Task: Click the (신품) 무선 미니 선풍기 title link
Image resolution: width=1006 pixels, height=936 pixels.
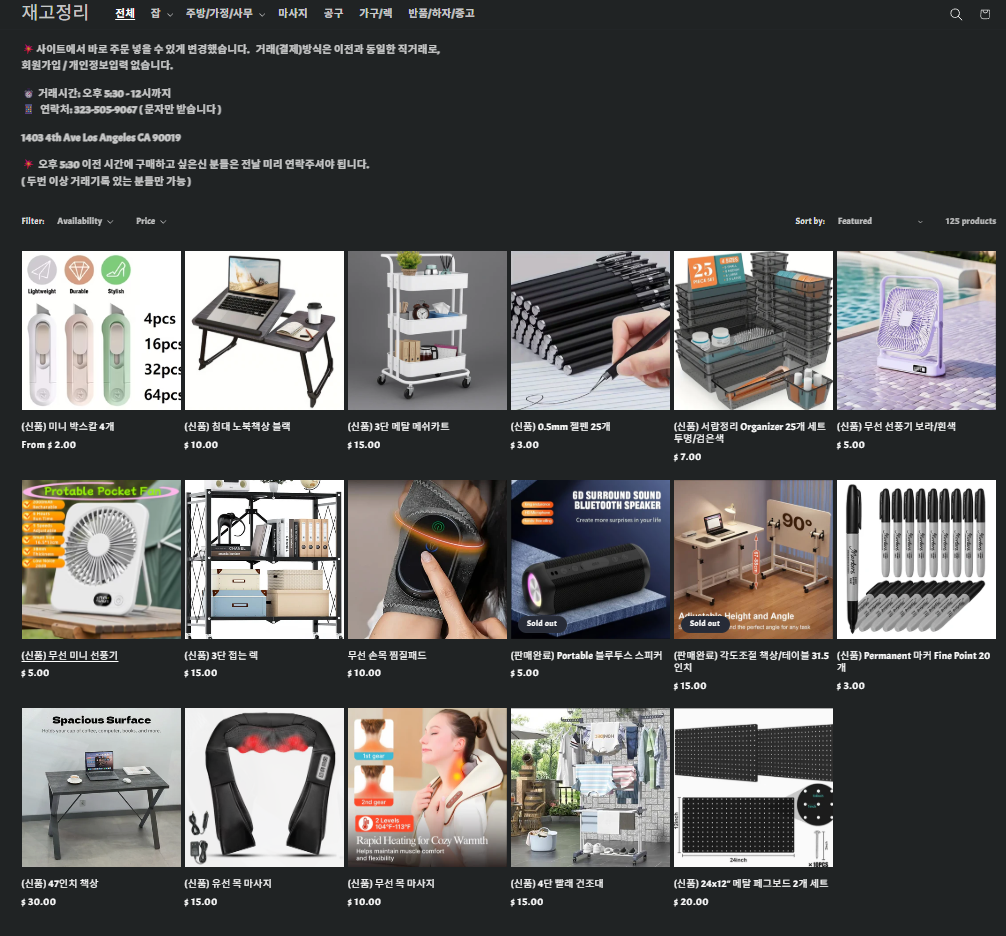Action: [69, 656]
